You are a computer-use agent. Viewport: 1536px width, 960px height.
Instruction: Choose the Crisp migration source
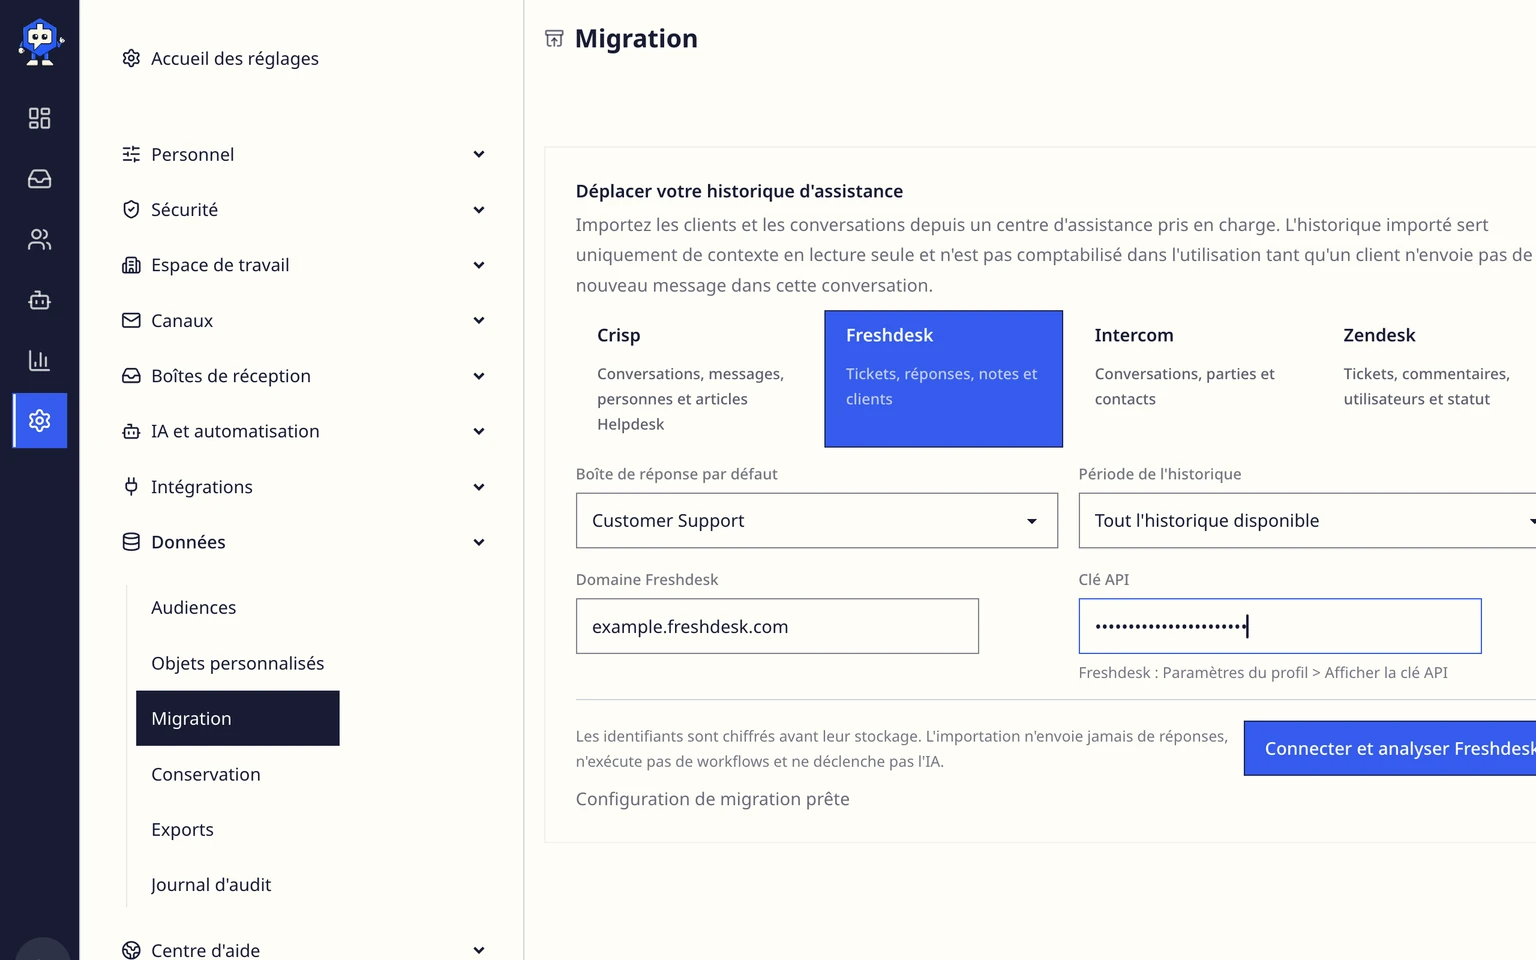[695, 378]
